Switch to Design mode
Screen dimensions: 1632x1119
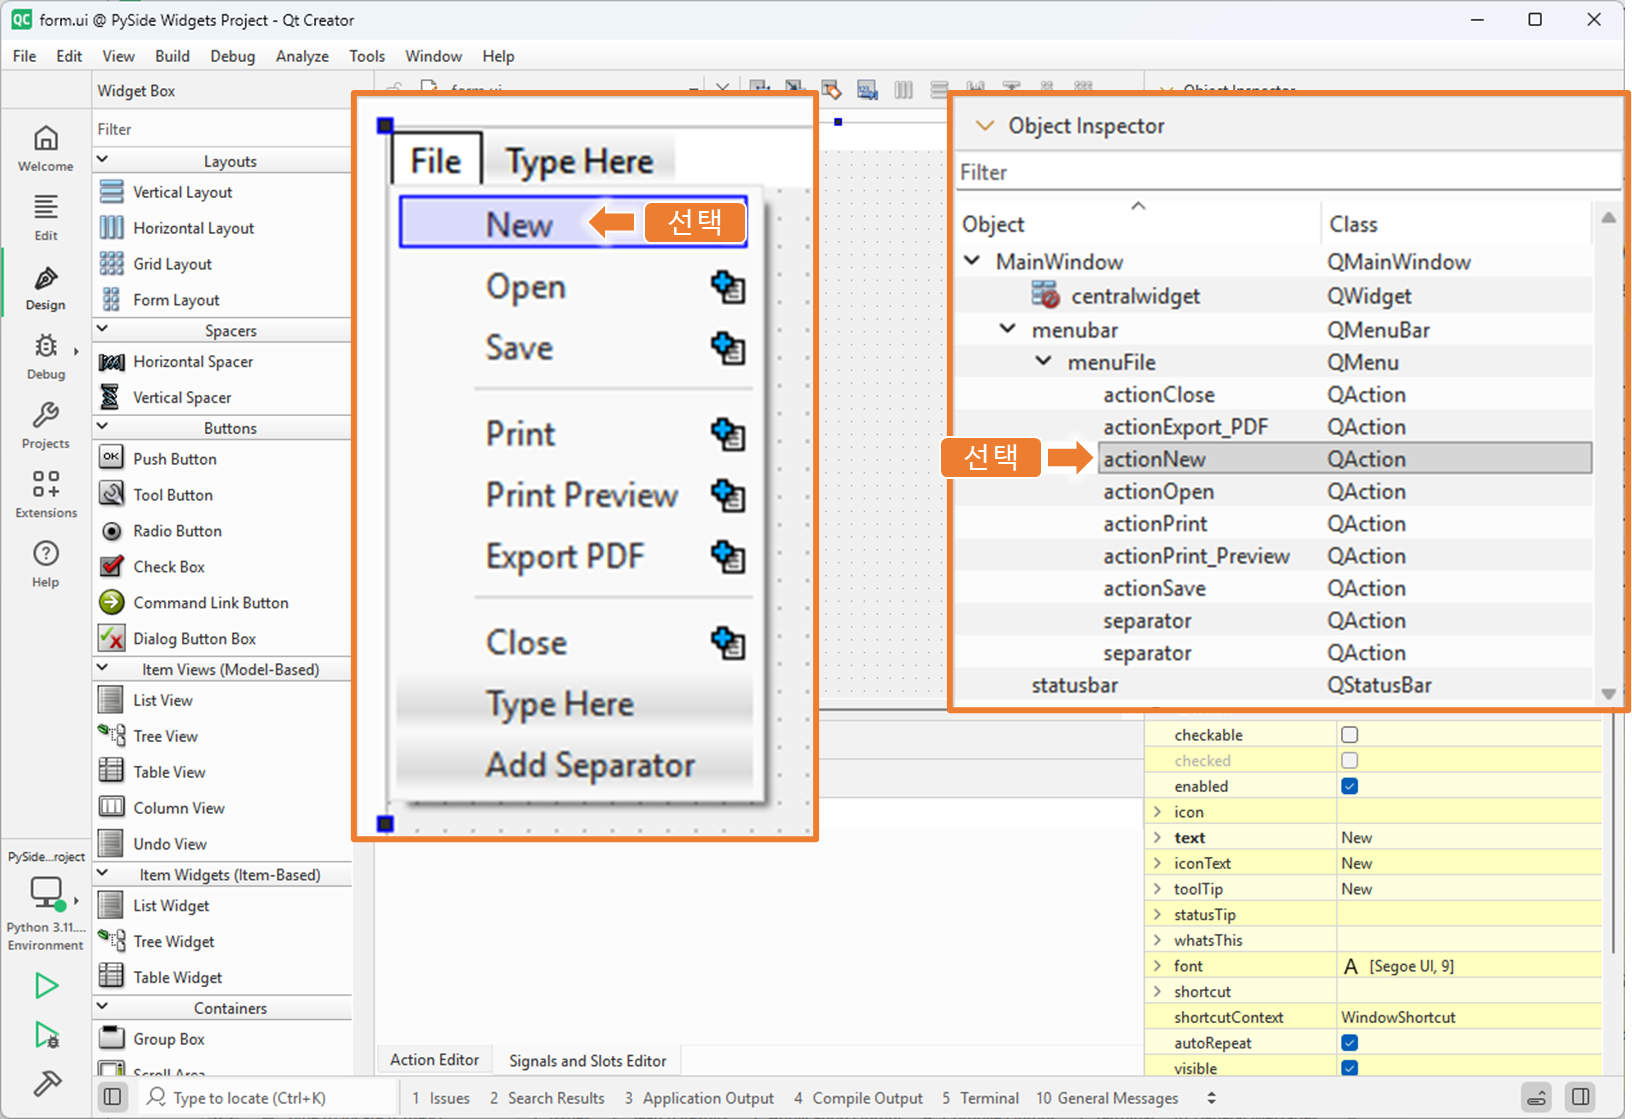click(46, 288)
